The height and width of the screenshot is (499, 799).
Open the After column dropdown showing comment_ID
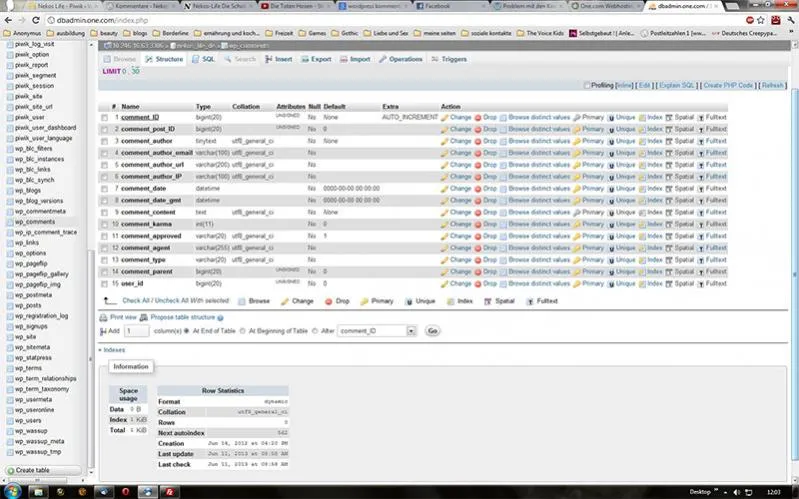coord(377,331)
